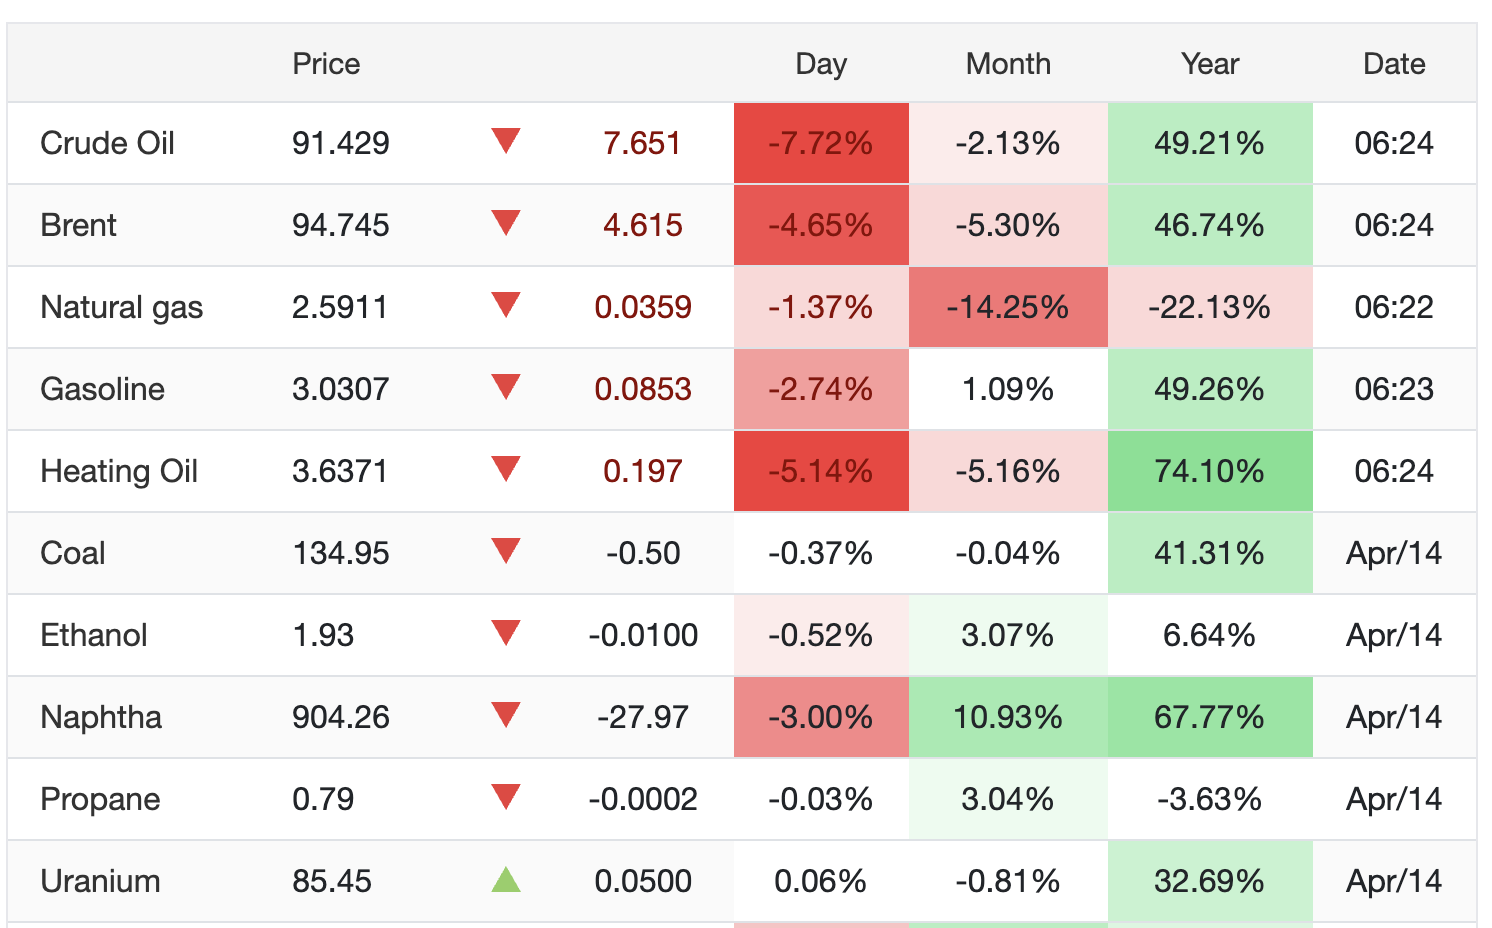The width and height of the screenshot is (1492, 928).
Task: Click Heating Oil's 74.10% year cell
Action: click(1209, 471)
